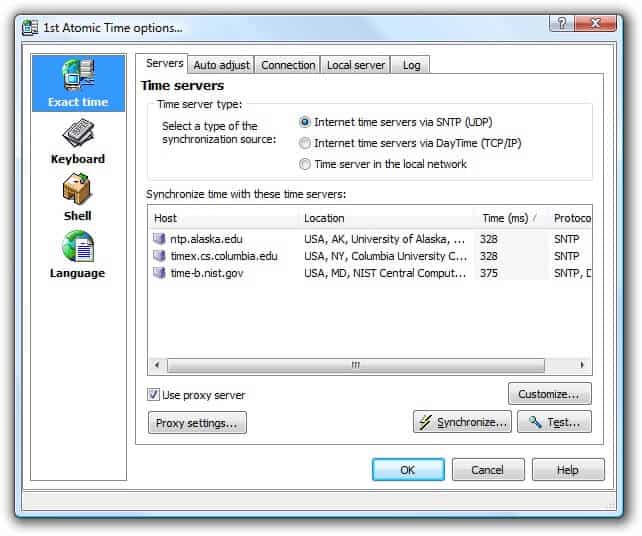Open the Local server tab
The height and width of the screenshot is (536, 642).
pos(355,65)
